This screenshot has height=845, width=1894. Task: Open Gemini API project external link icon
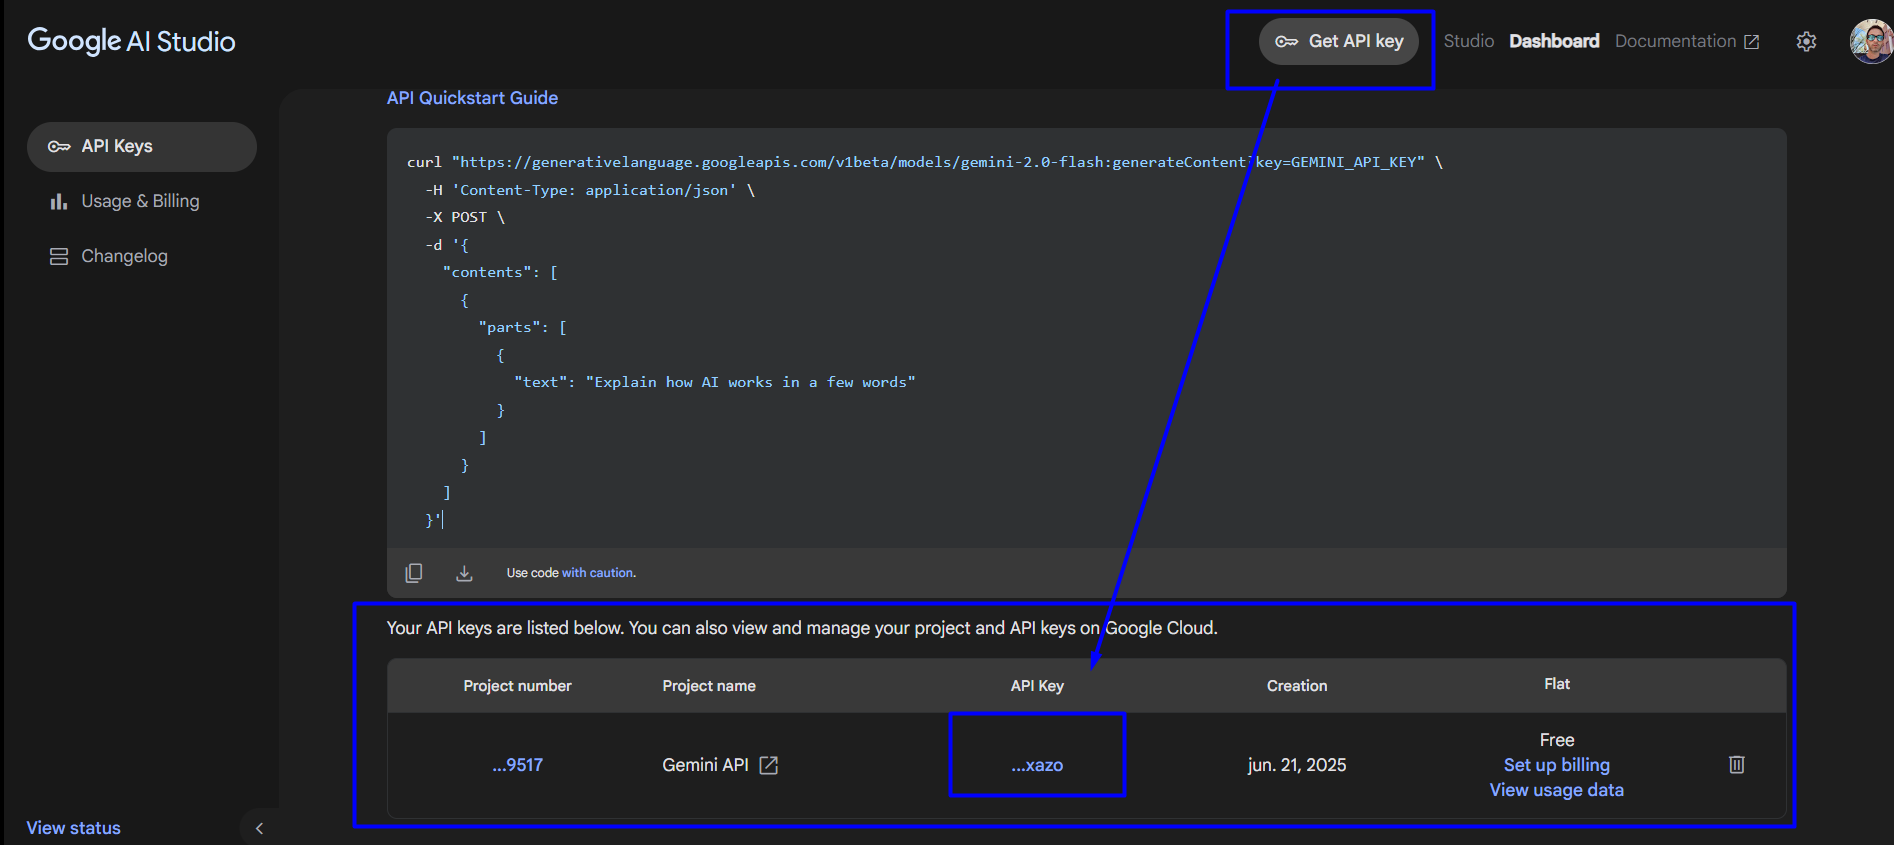pyautogui.click(x=769, y=765)
